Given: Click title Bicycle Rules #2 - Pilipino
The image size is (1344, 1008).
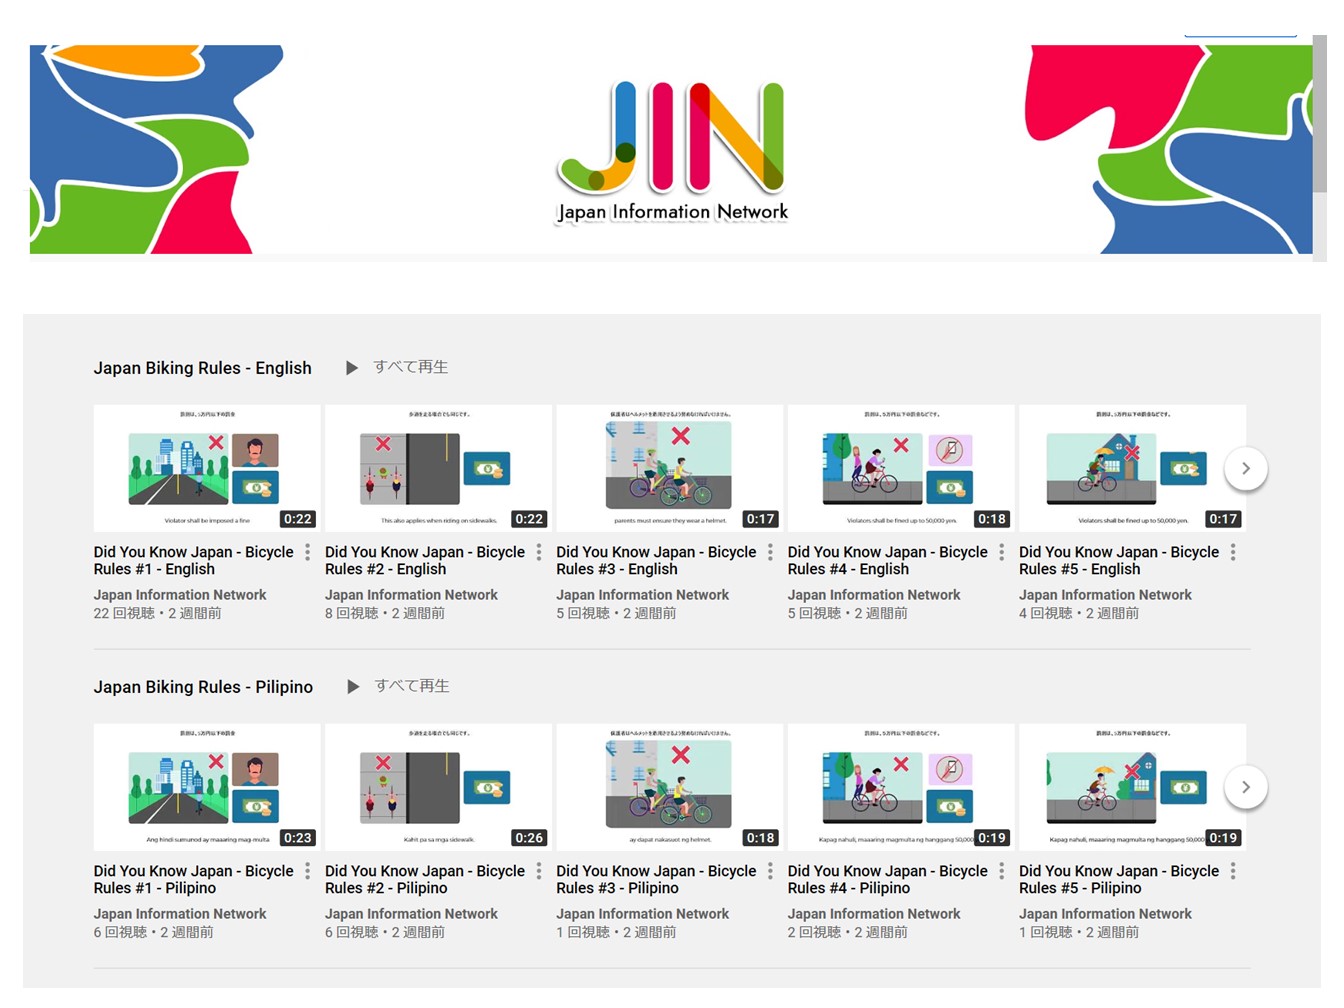Looking at the screenshot, I should click(425, 879).
